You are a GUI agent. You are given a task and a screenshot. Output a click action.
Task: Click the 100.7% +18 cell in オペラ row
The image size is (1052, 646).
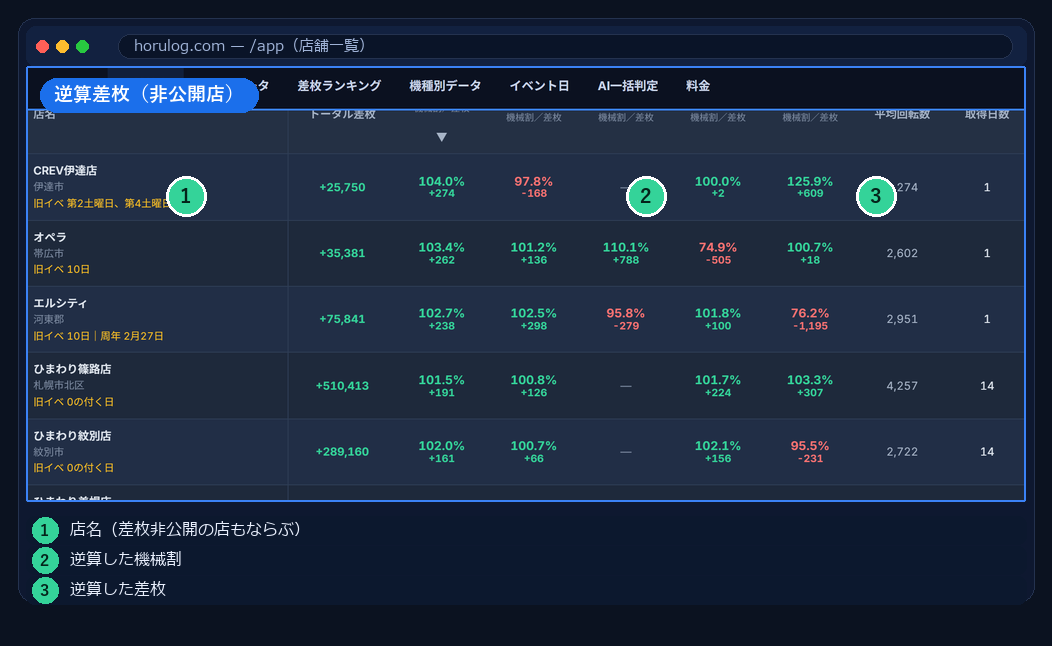click(x=810, y=253)
